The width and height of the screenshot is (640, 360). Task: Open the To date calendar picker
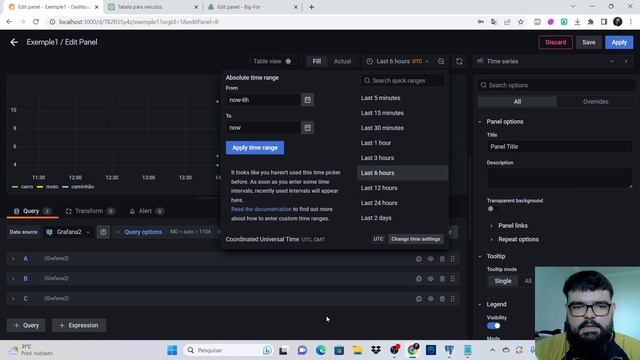click(x=307, y=128)
